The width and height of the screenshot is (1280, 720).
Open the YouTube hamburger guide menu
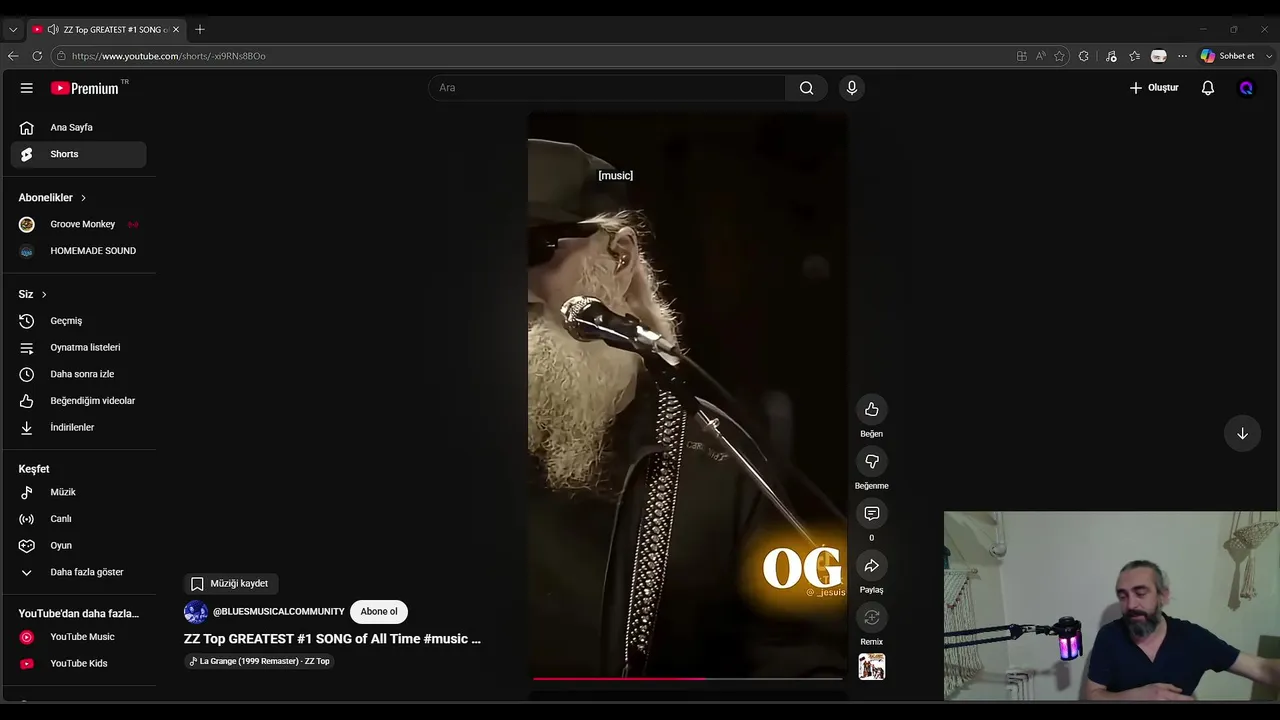pyautogui.click(x=27, y=88)
